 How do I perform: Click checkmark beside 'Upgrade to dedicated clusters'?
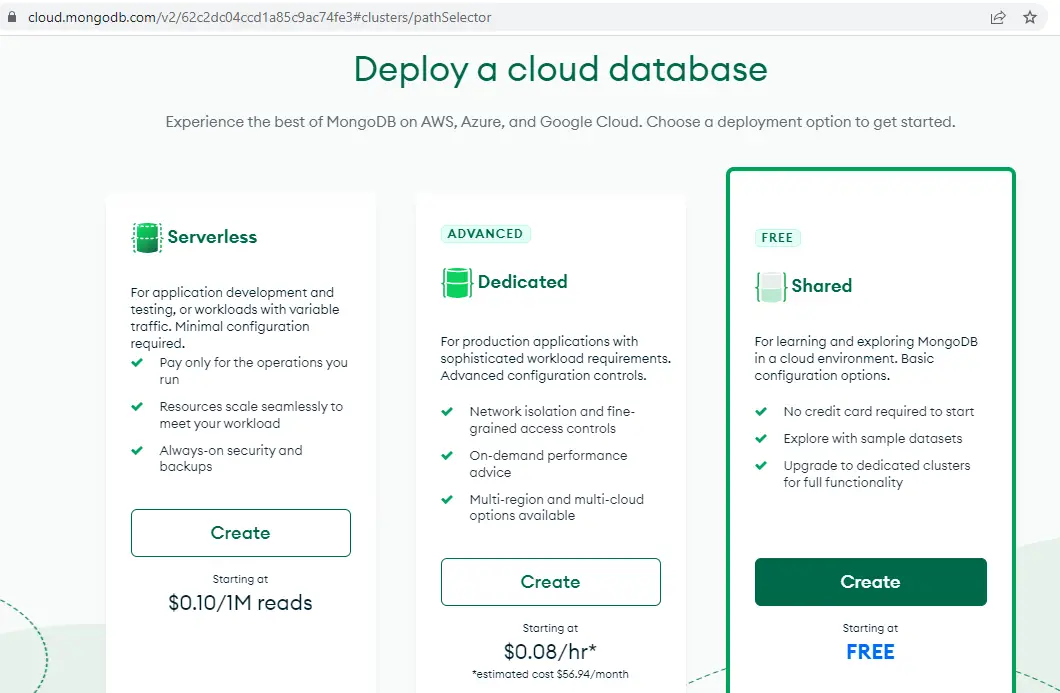[x=761, y=465]
